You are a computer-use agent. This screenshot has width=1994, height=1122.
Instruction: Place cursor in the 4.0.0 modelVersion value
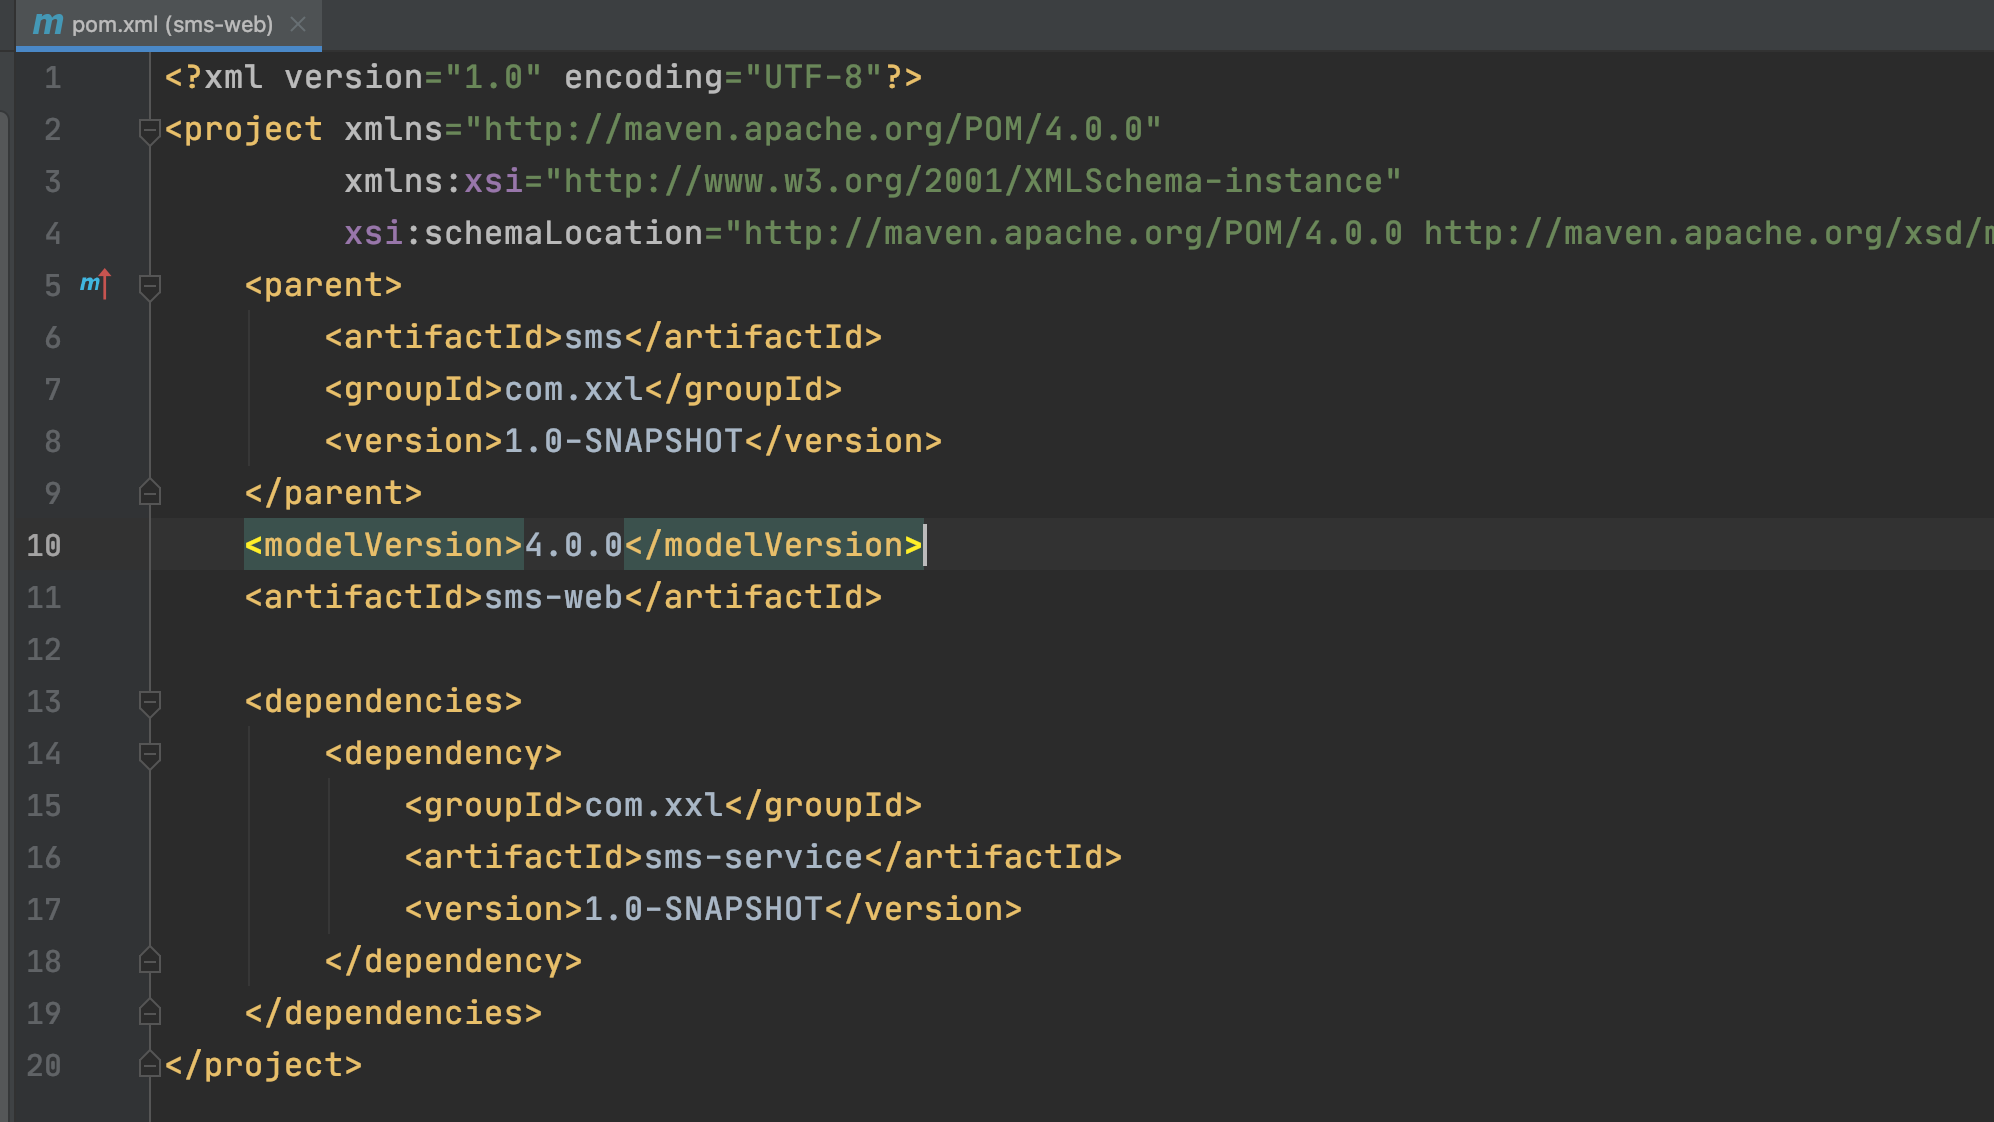coord(573,546)
